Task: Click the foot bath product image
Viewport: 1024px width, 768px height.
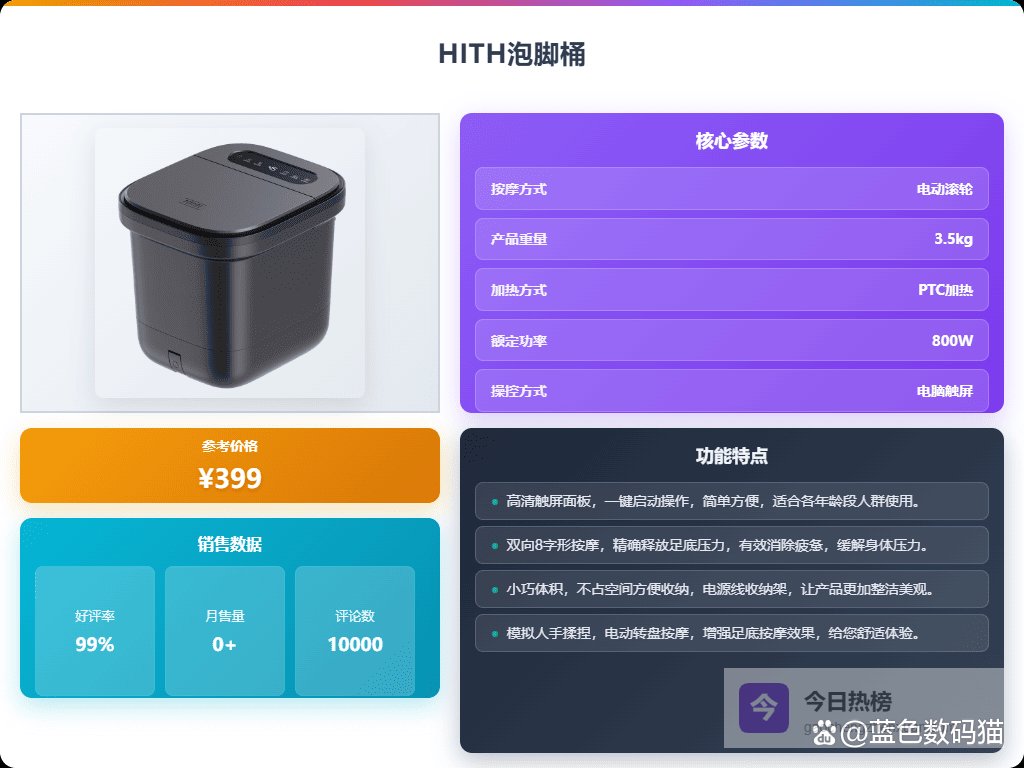Action: click(x=230, y=263)
